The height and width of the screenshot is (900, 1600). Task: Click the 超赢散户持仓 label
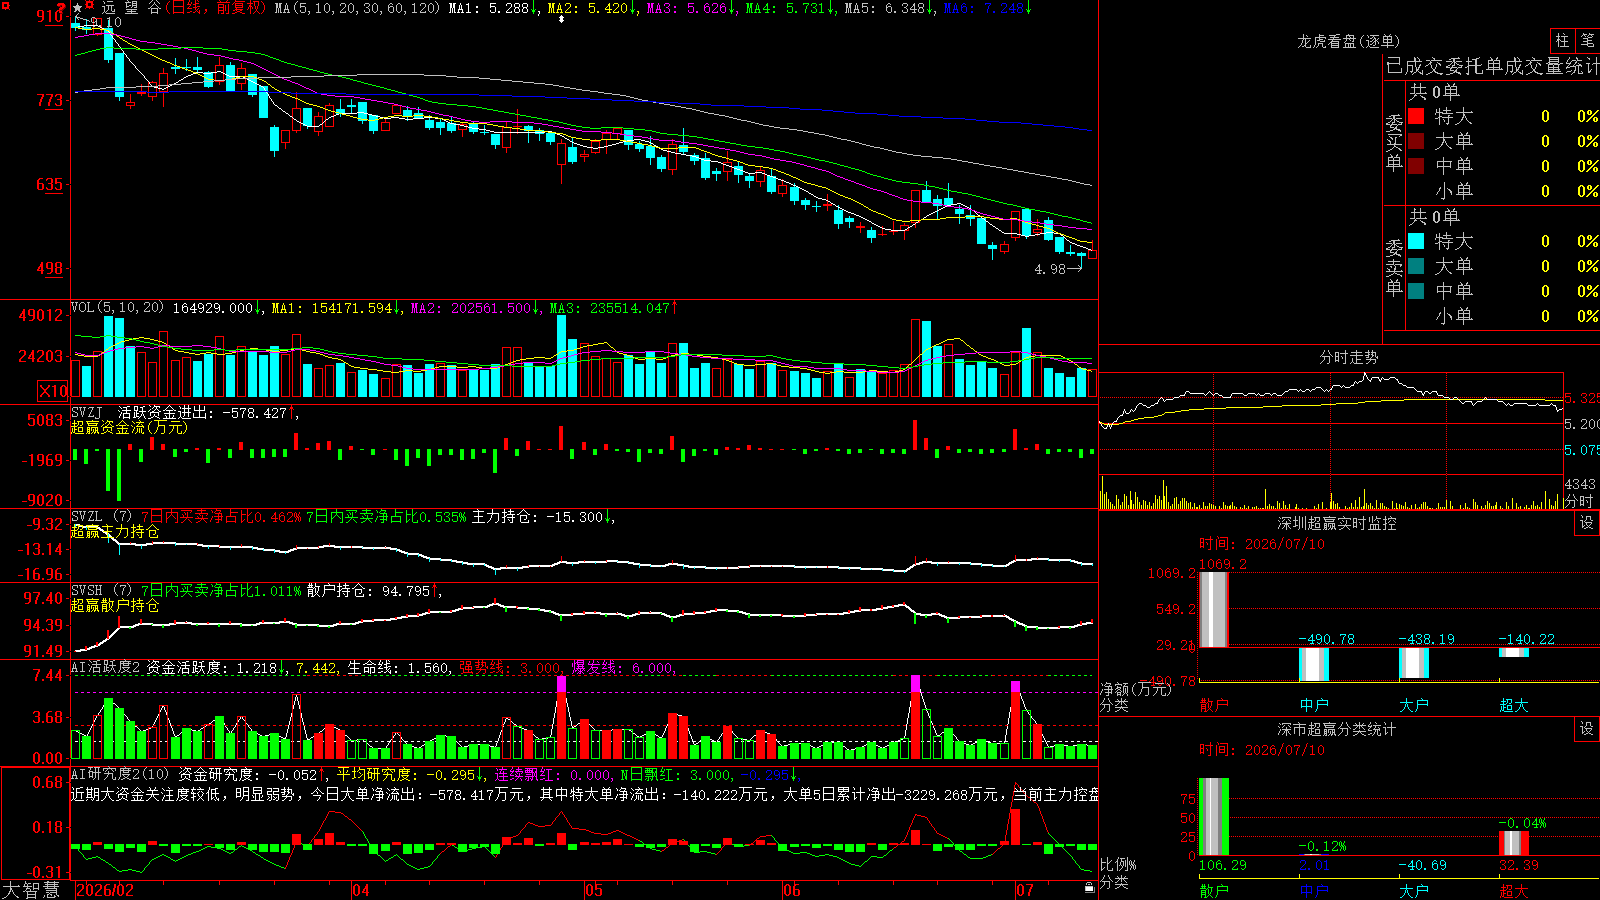(115, 605)
